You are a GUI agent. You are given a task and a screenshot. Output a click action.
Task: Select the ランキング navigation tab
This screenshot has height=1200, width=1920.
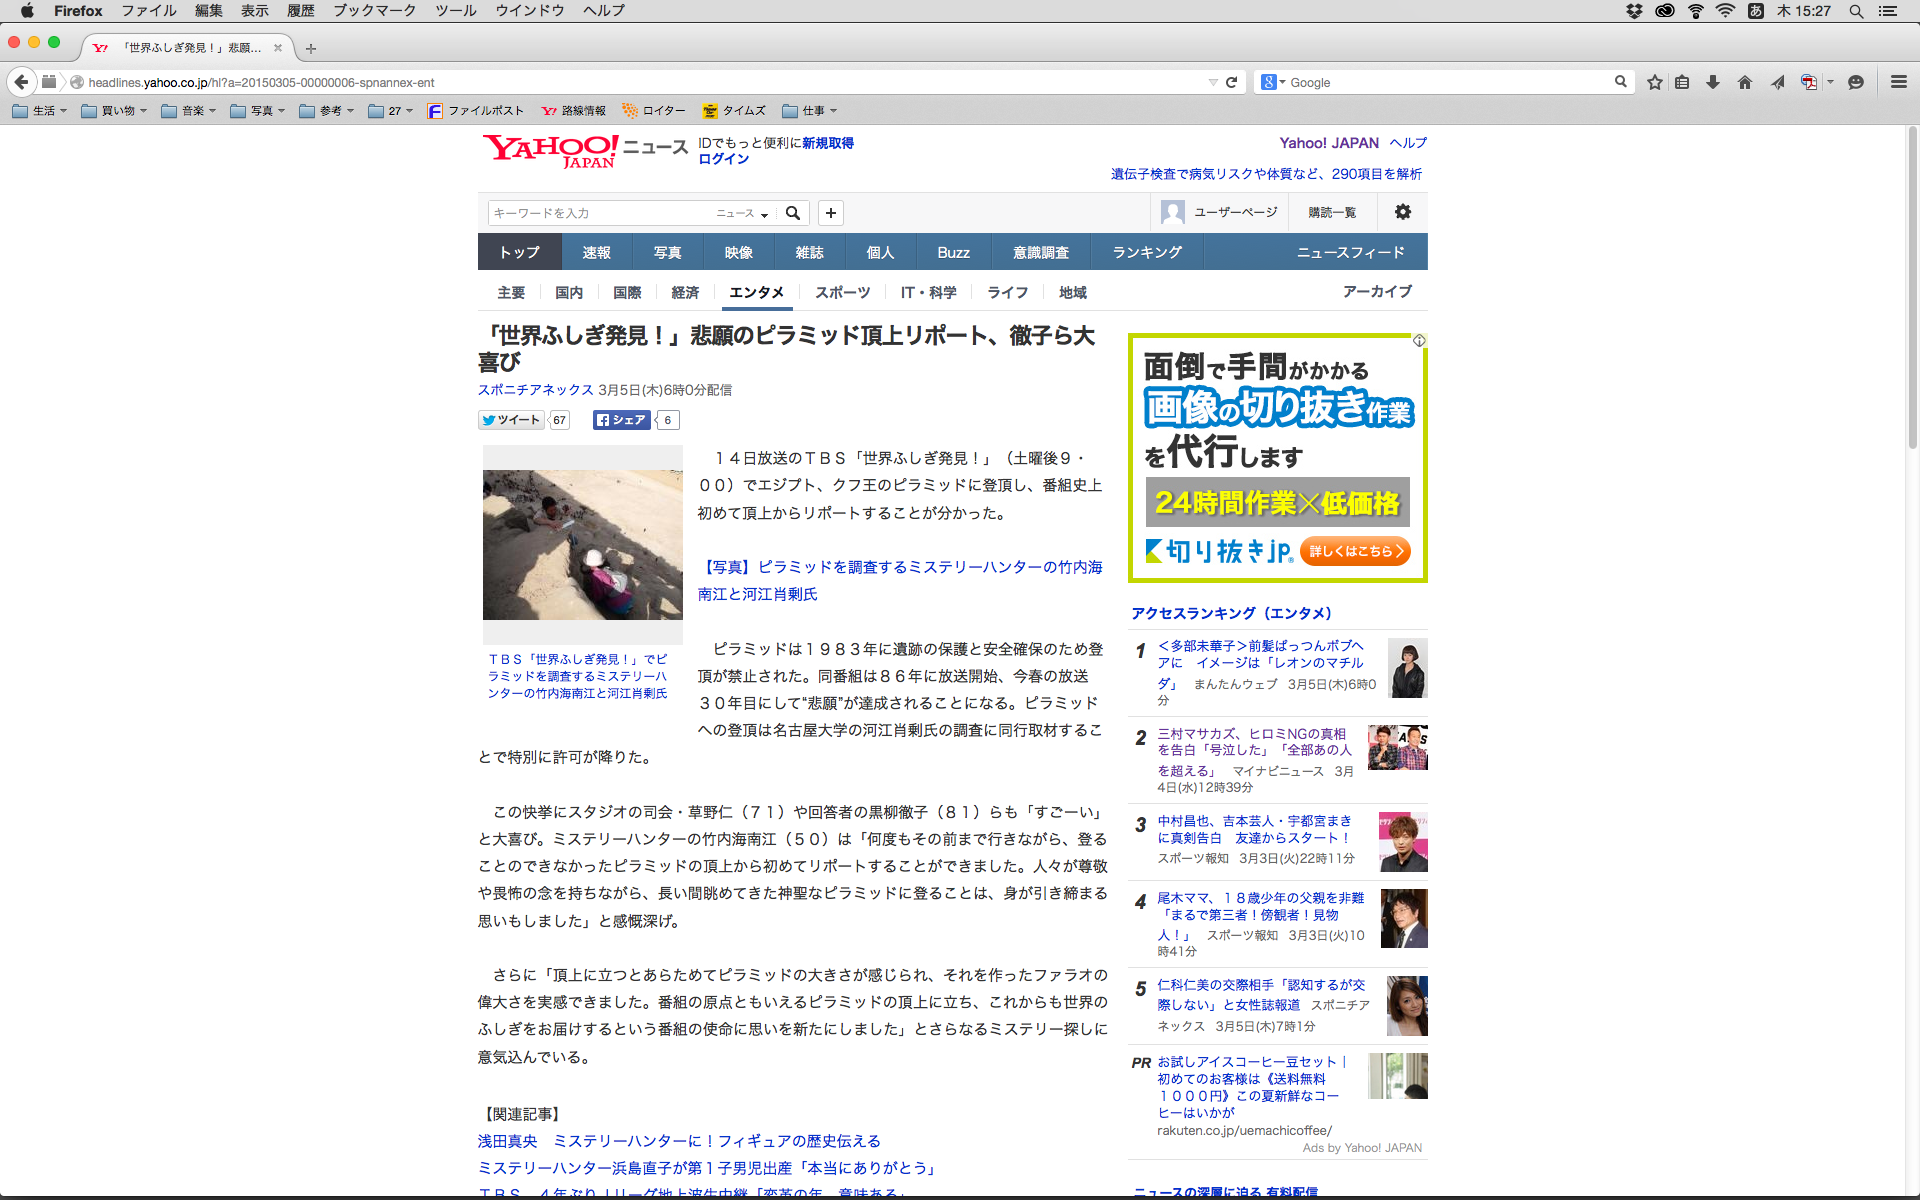click(1147, 252)
